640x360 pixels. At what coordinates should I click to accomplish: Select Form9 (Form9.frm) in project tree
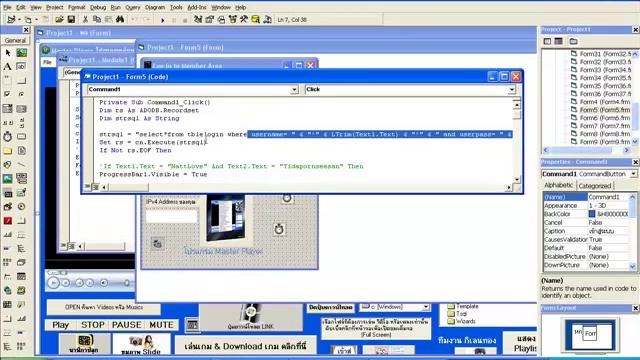(600, 142)
